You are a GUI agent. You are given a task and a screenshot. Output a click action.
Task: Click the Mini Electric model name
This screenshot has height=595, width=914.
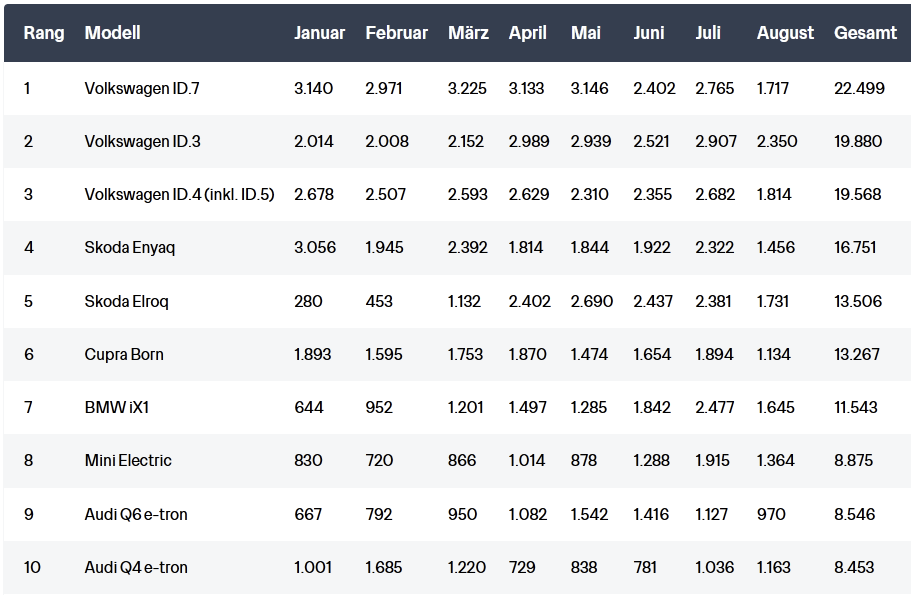(128, 460)
